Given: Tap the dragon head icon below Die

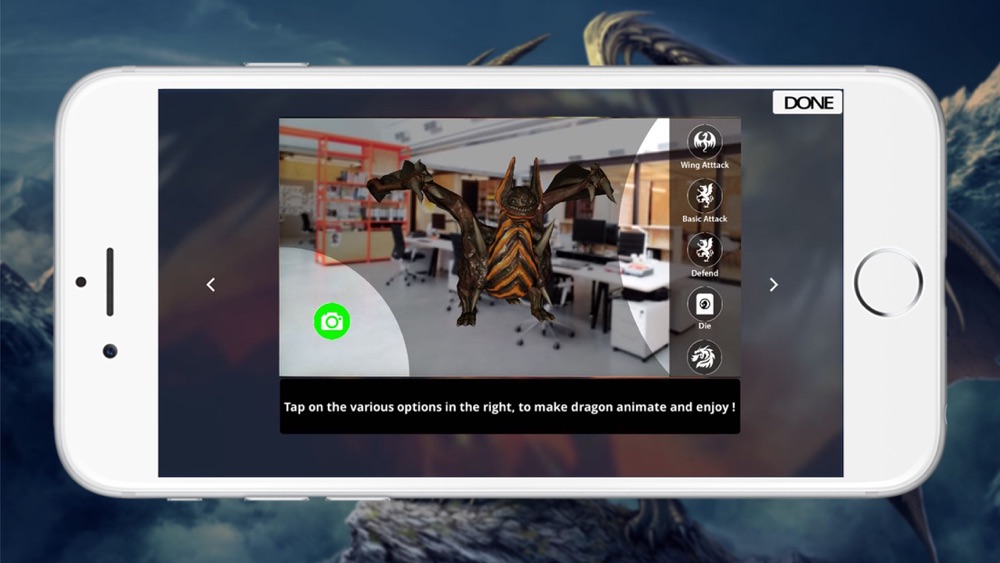Looking at the screenshot, I should pos(704,357).
